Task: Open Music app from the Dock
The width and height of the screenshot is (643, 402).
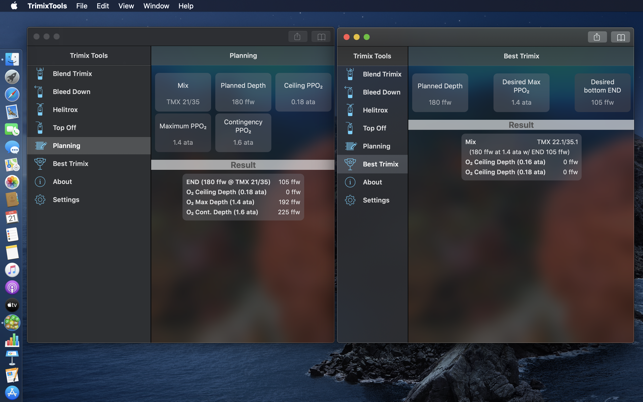Action: click(x=12, y=270)
